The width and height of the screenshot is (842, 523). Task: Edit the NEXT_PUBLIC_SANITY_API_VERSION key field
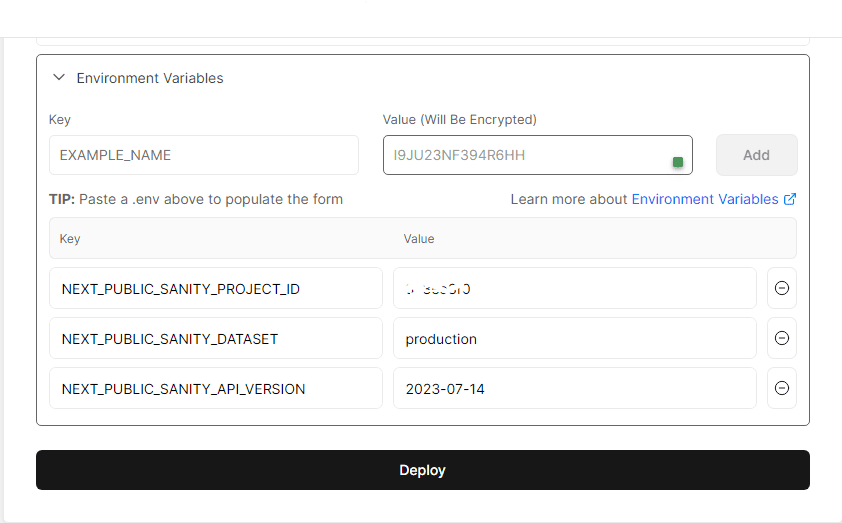click(215, 389)
